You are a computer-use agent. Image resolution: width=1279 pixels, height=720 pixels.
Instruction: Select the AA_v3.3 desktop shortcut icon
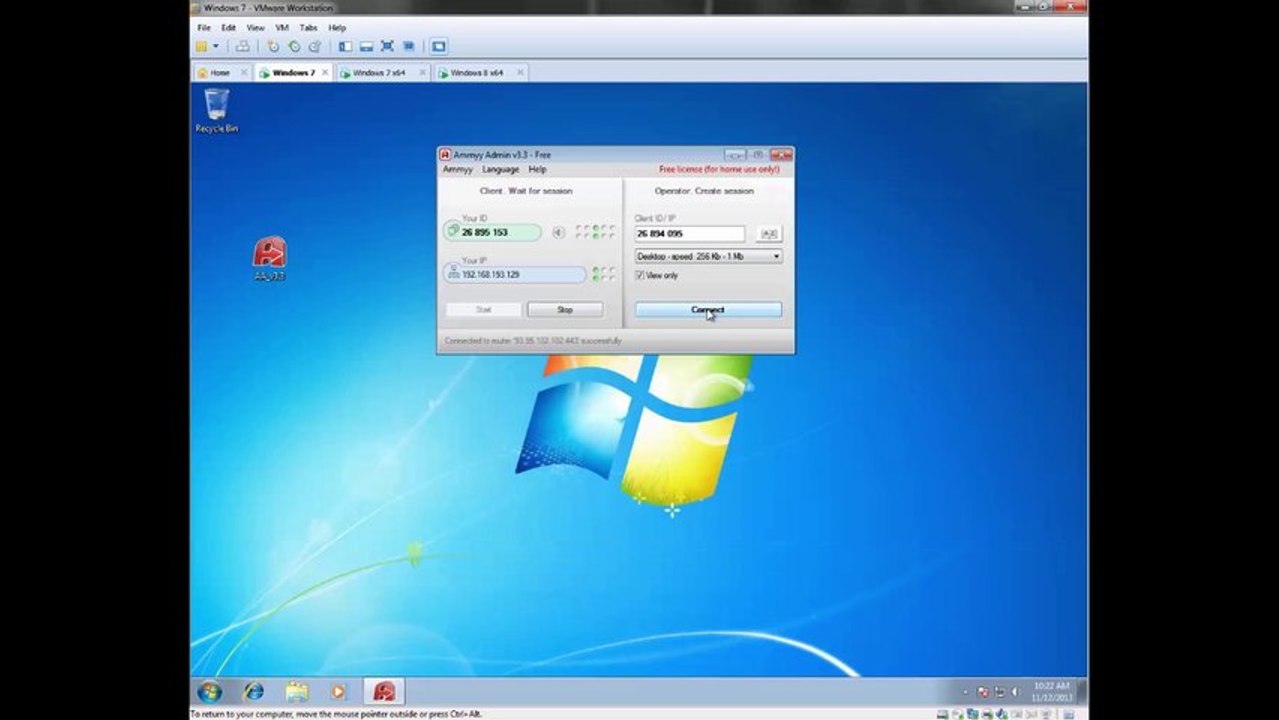269,258
